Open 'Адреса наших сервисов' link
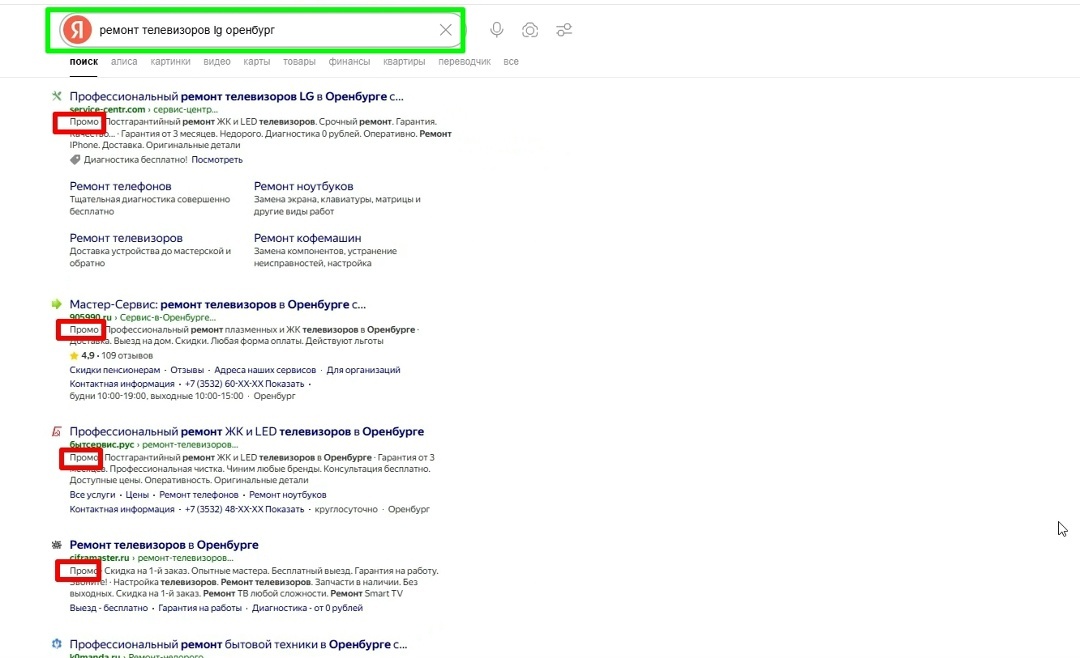 point(264,370)
